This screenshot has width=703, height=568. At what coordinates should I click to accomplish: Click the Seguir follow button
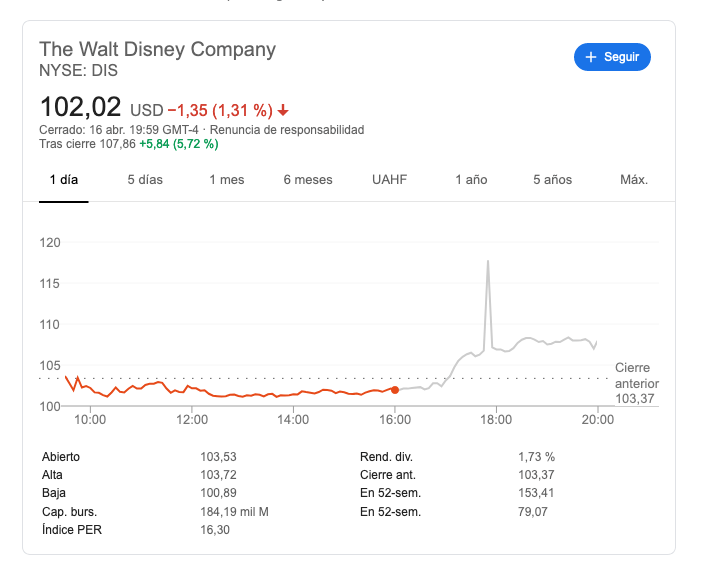(612, 57)
